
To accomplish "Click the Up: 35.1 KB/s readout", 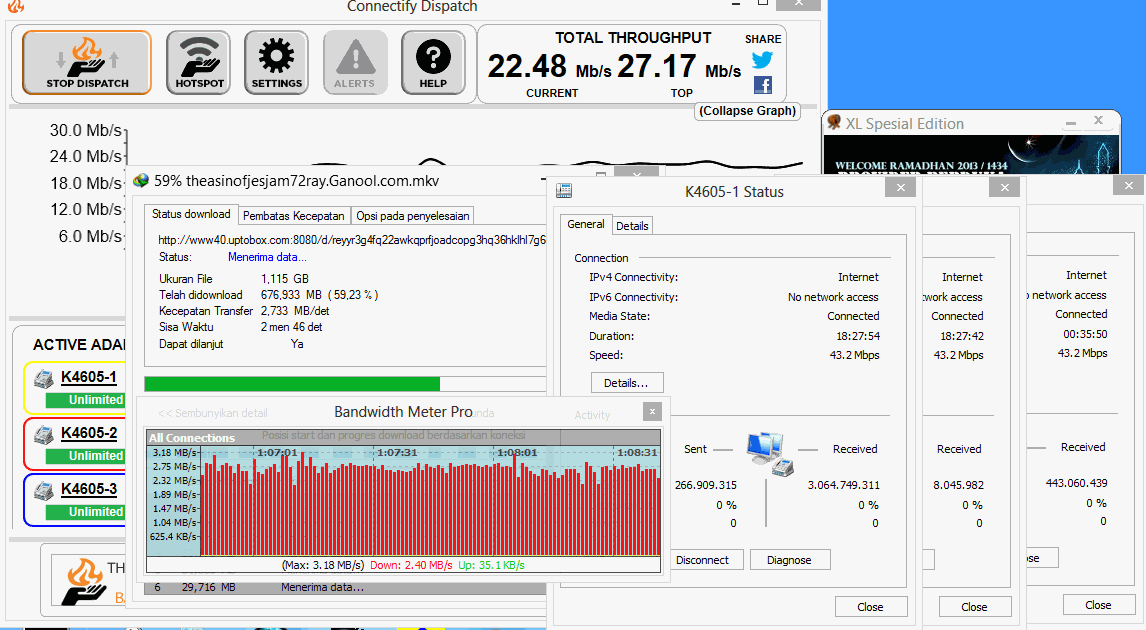I will (x=491, y=565).
